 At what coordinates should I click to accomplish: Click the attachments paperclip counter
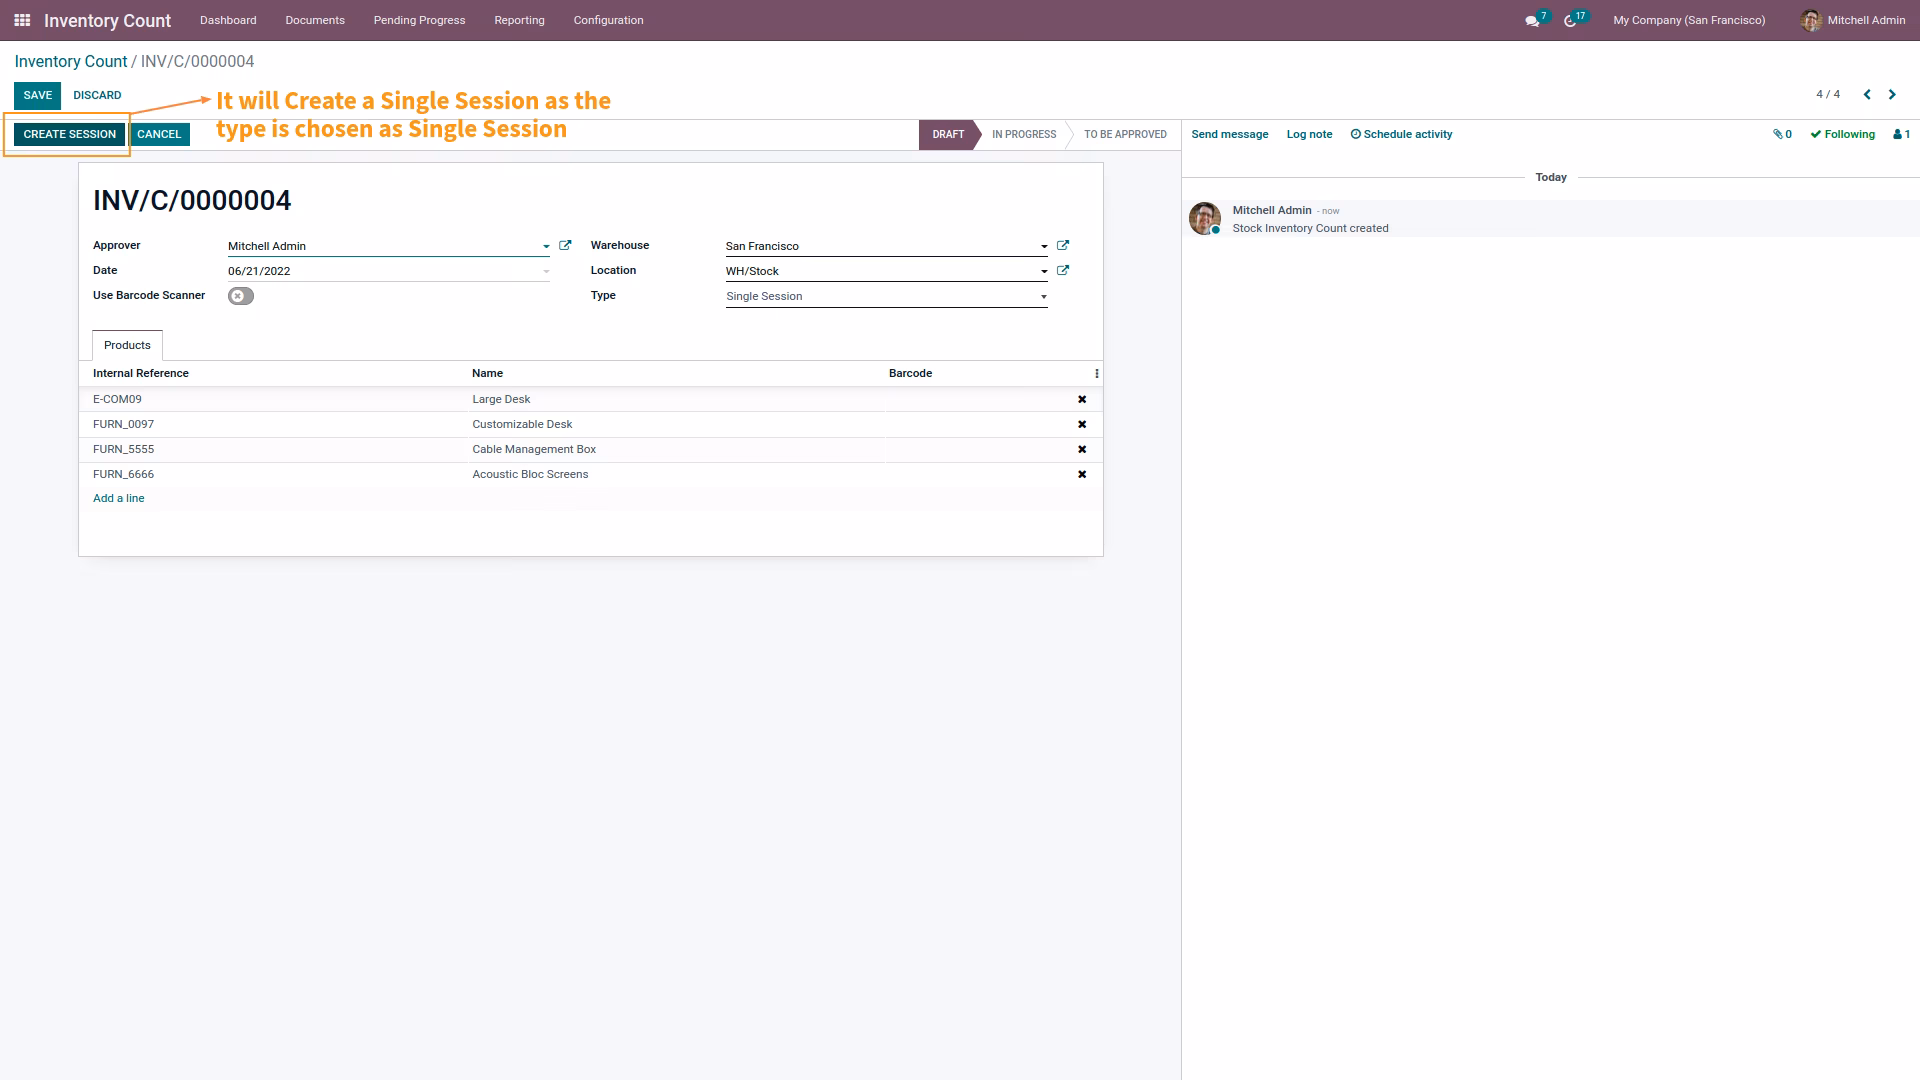point(1782,134)
